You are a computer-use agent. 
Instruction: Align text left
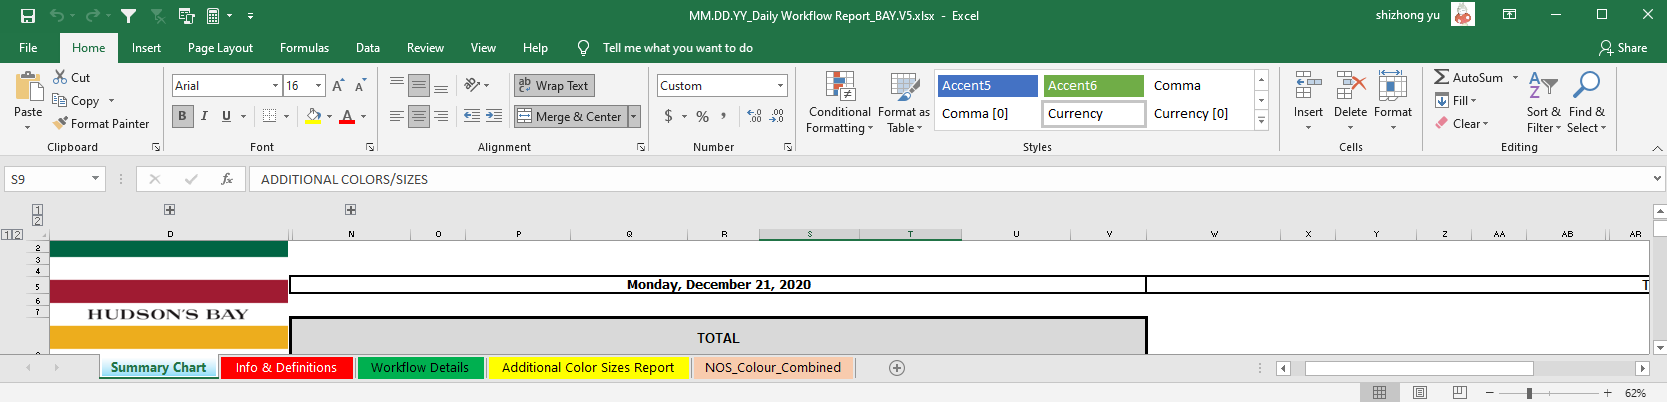pos(397,116)
